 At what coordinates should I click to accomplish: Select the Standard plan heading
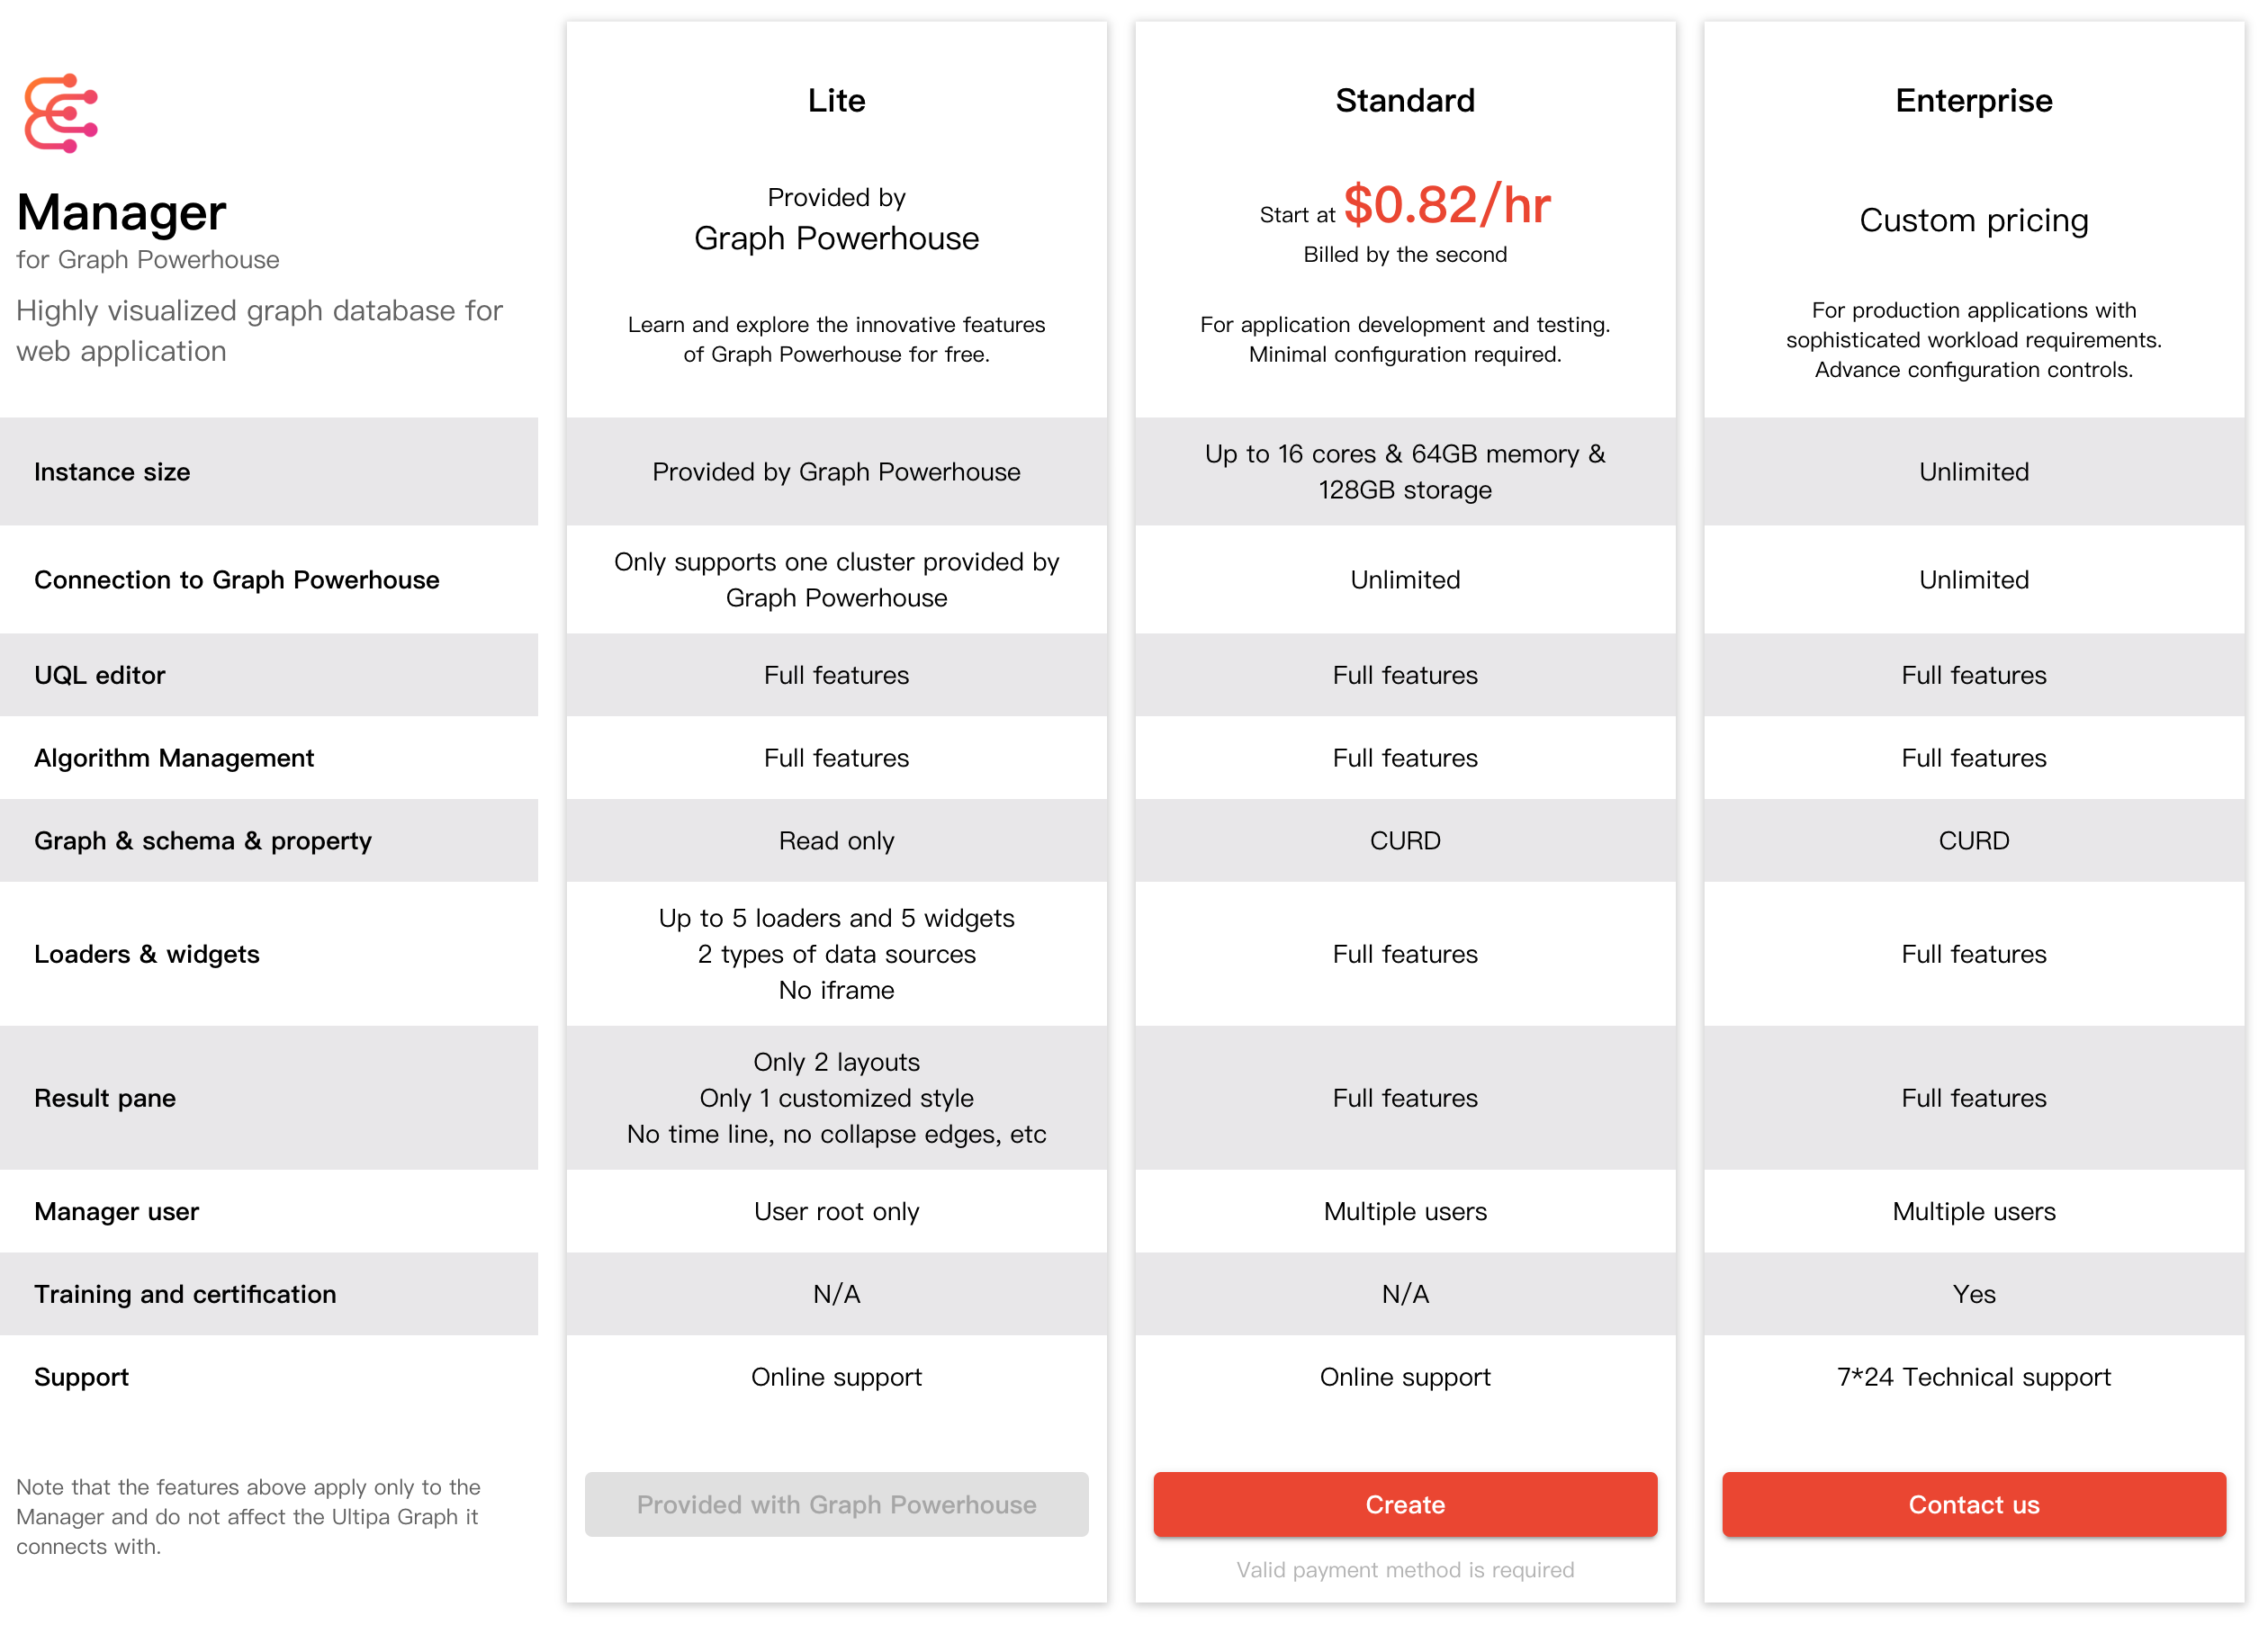coord(1404,100)
